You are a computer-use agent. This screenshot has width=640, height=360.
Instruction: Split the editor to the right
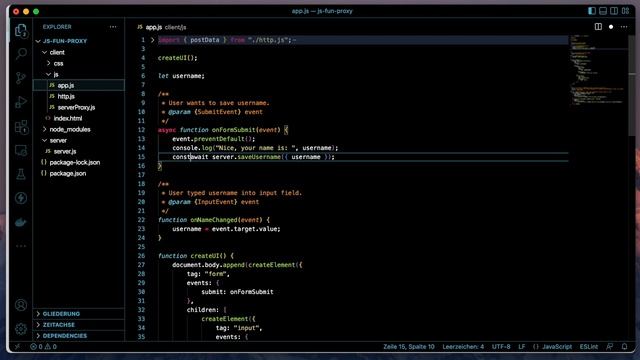pyautogui.click(x=598, y=27)
